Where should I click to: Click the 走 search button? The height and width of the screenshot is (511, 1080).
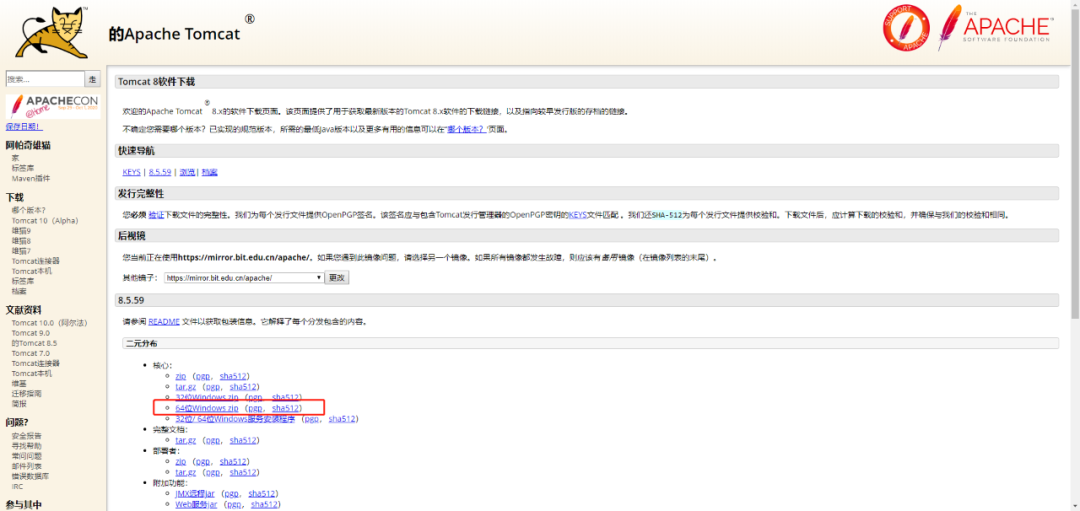(x=93, y=79)
